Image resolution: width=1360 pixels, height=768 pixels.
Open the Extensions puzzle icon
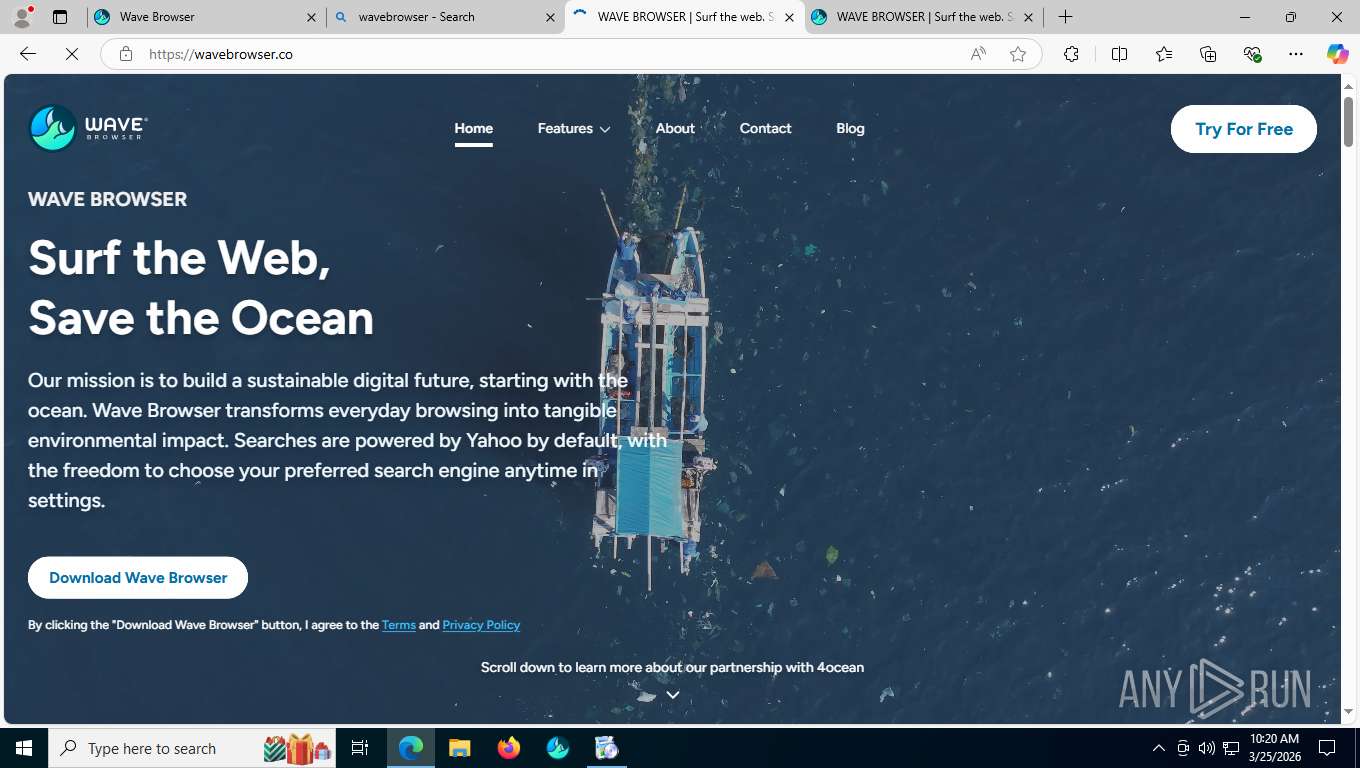(x=1071, y=54)
